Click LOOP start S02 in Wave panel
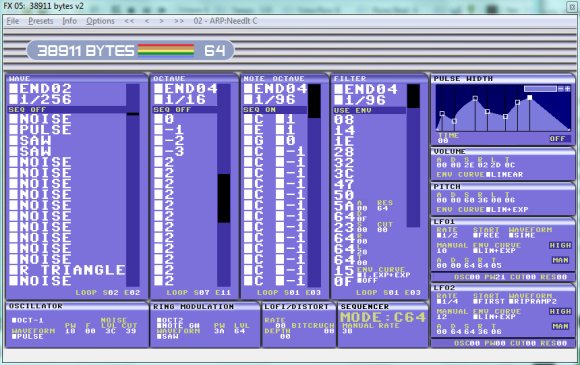580x365 pixels. [x=111, y=293]
